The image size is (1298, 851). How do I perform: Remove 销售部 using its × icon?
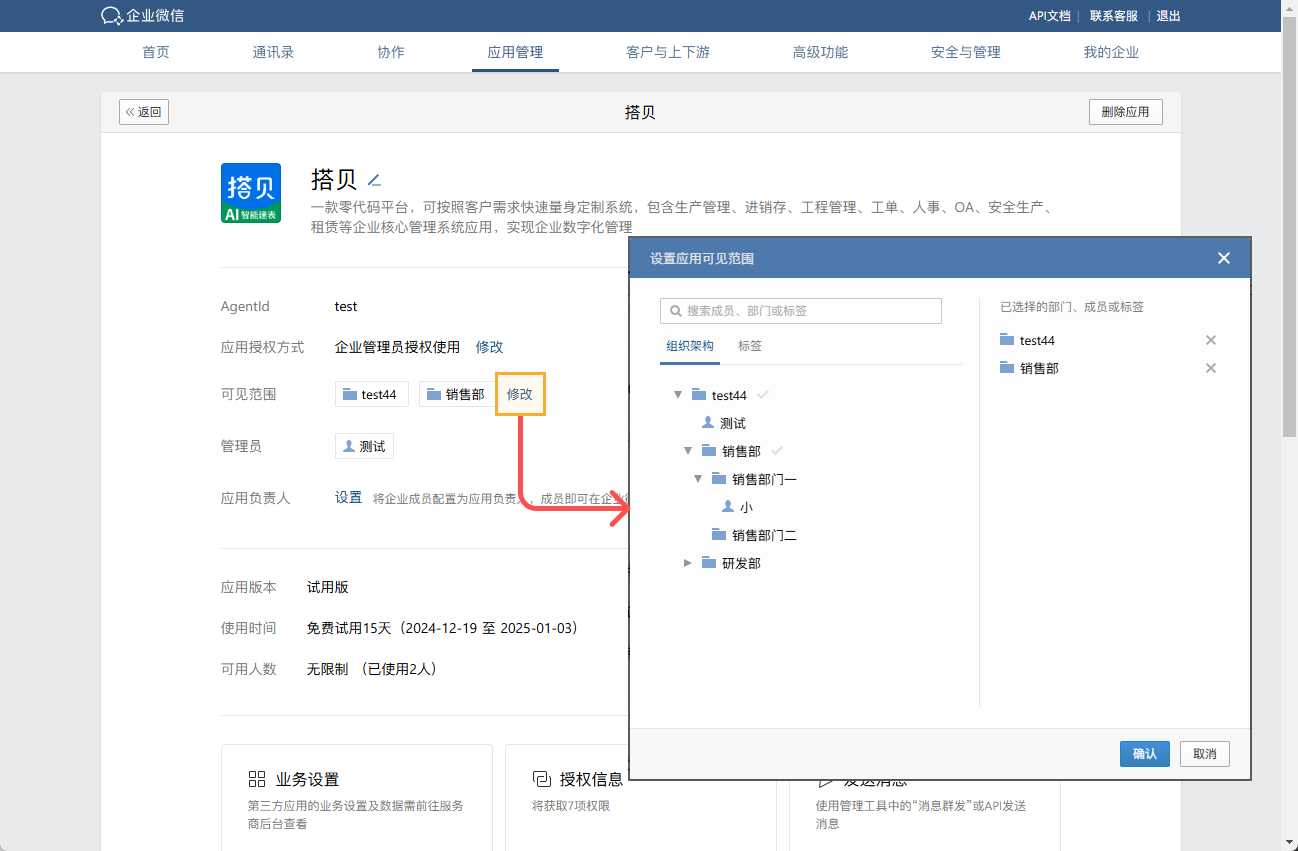coord(1211,368)
